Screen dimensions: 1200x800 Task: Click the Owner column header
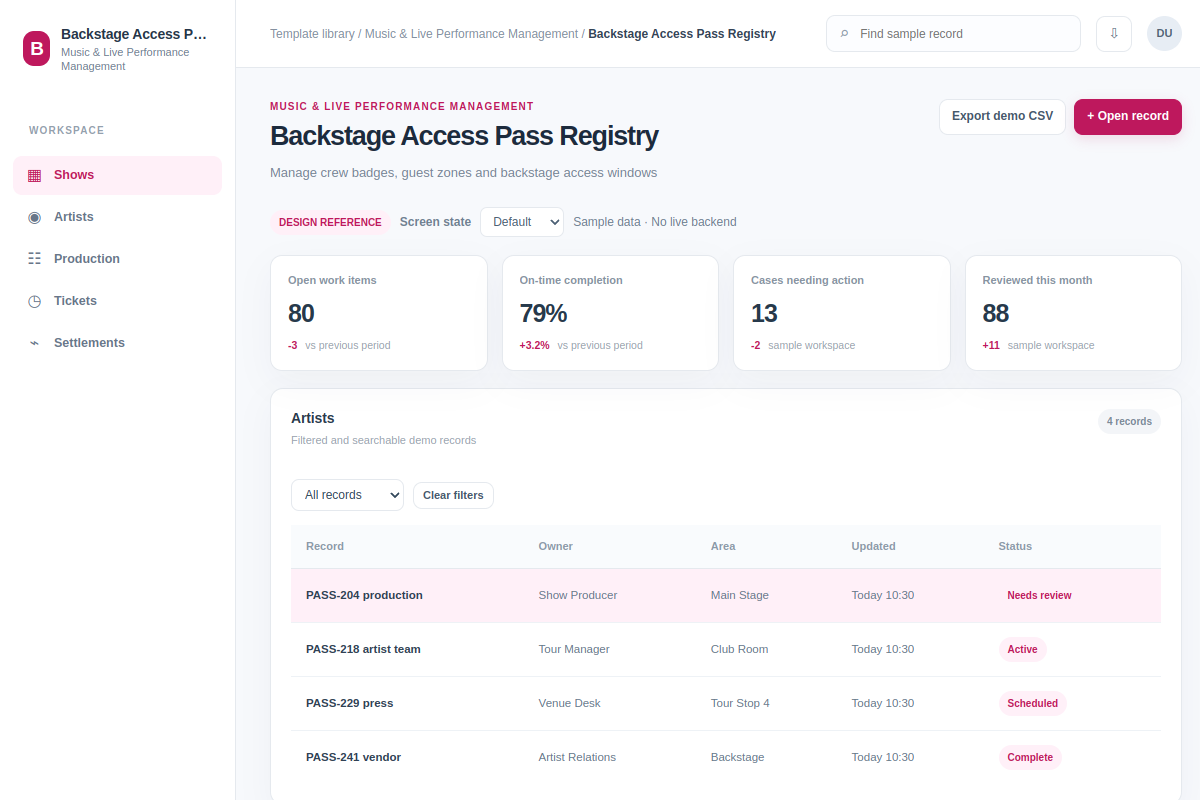[556, 546]
